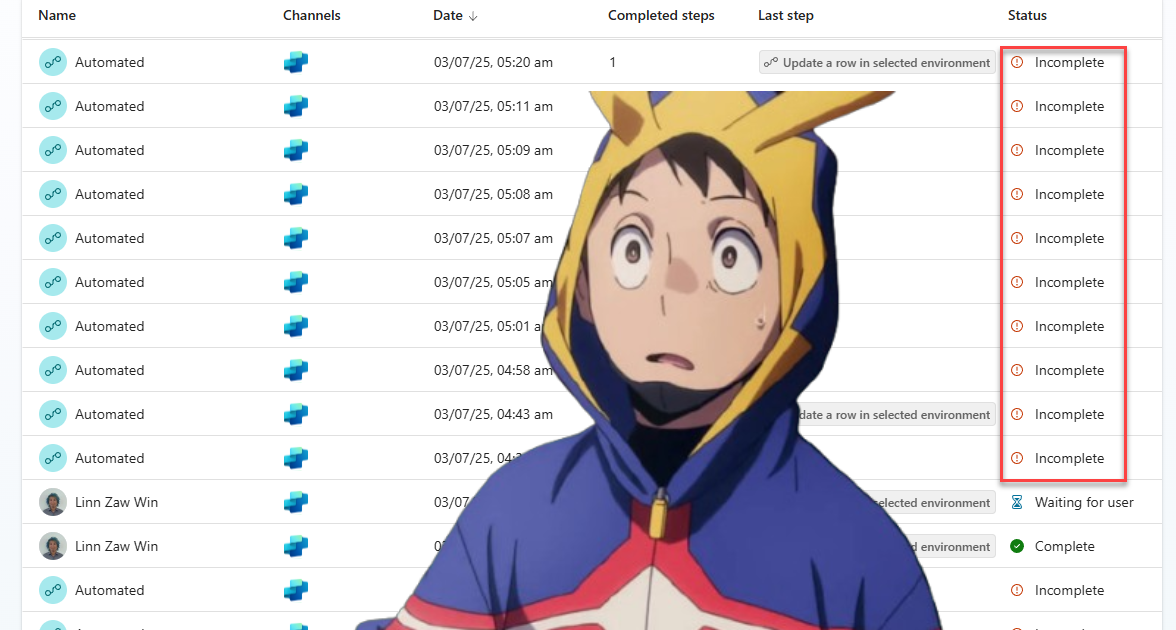1176x630 pixels.
Task: Open Linn Zaw Win's avatar in the Waiting for user row
Action: coord(52,502)
